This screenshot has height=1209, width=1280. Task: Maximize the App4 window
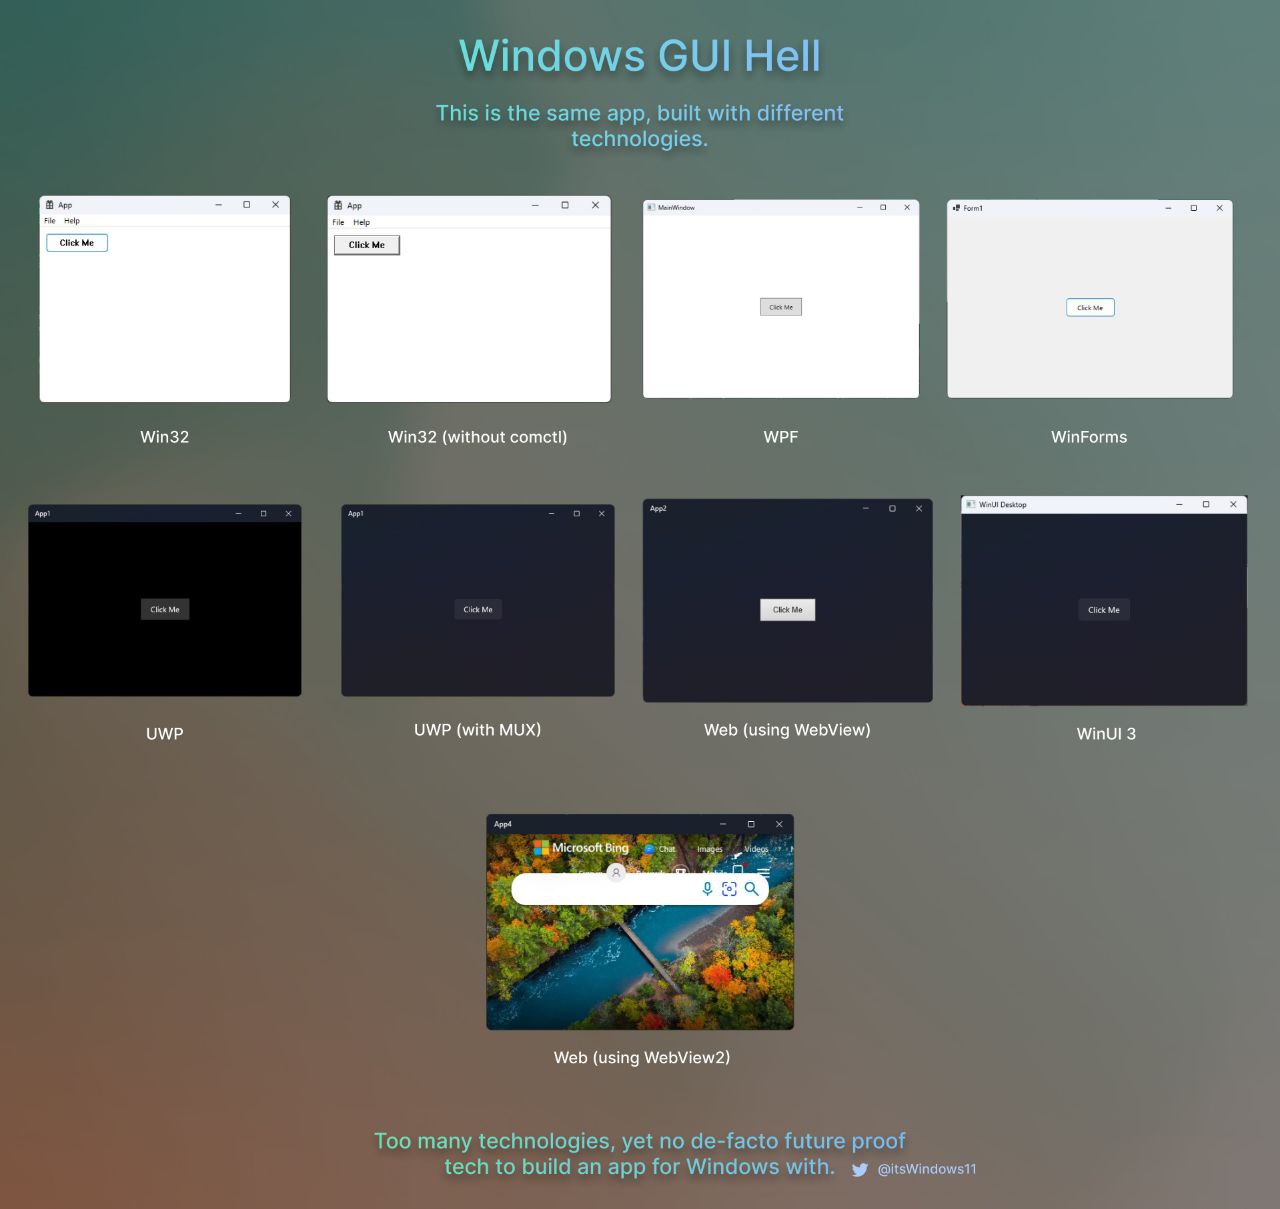click(x=751, y=824)
